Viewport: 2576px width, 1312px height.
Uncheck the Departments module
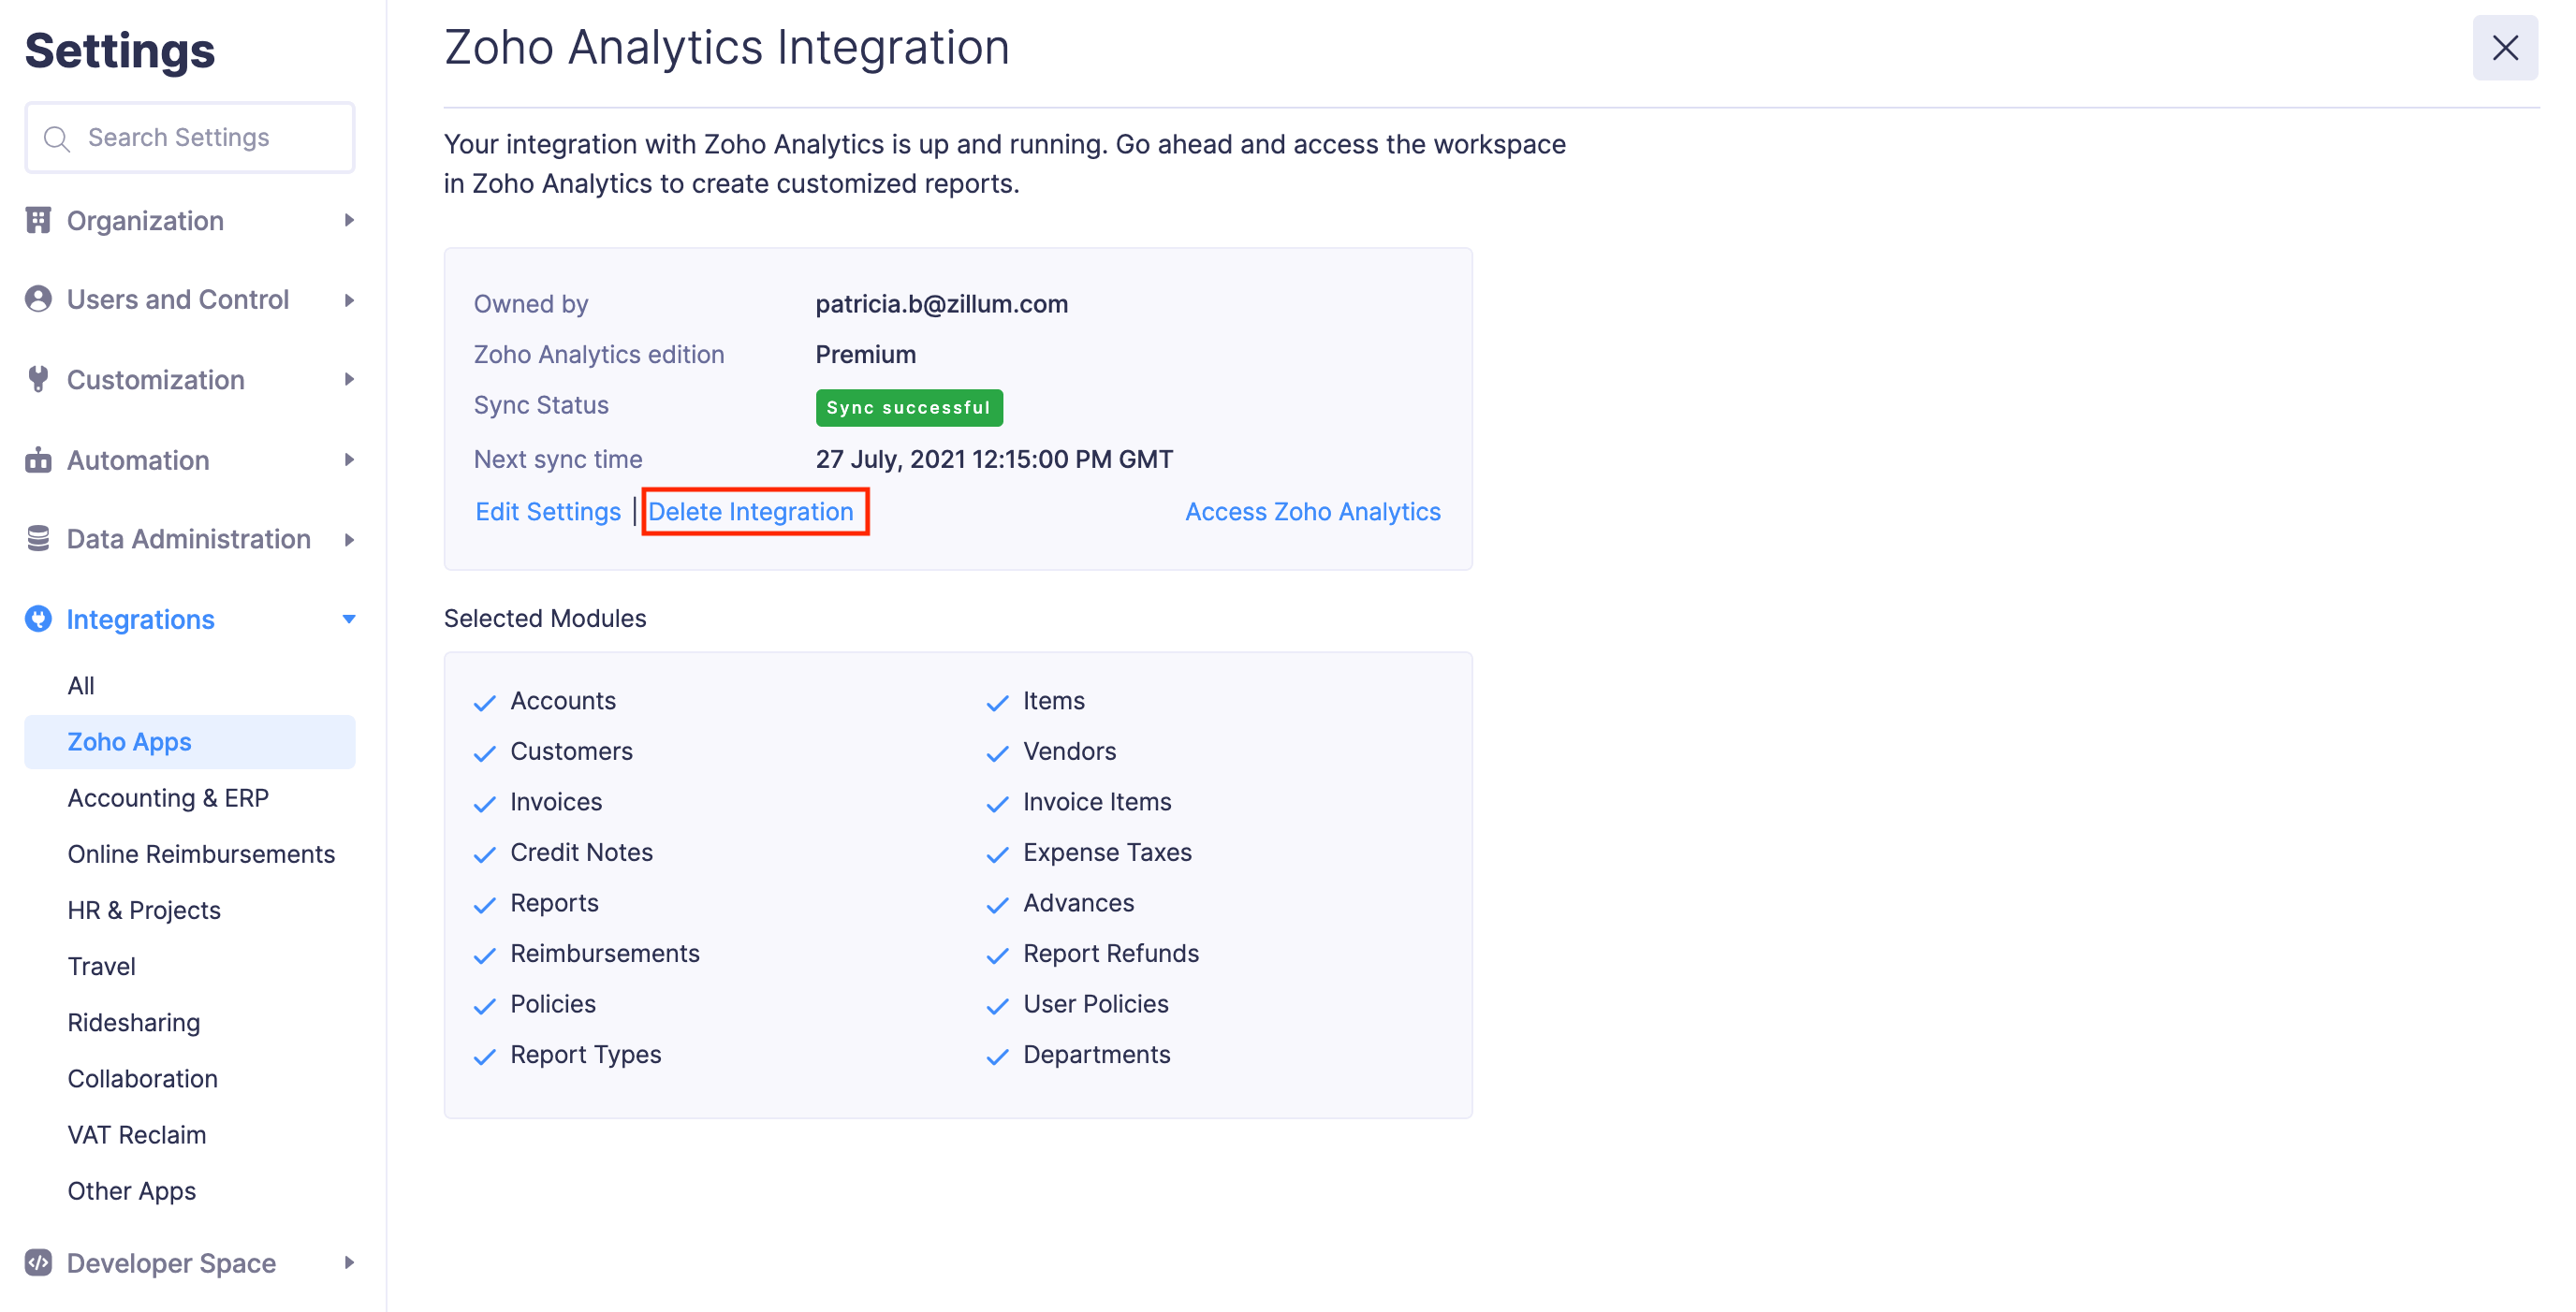coord(997,1055)
